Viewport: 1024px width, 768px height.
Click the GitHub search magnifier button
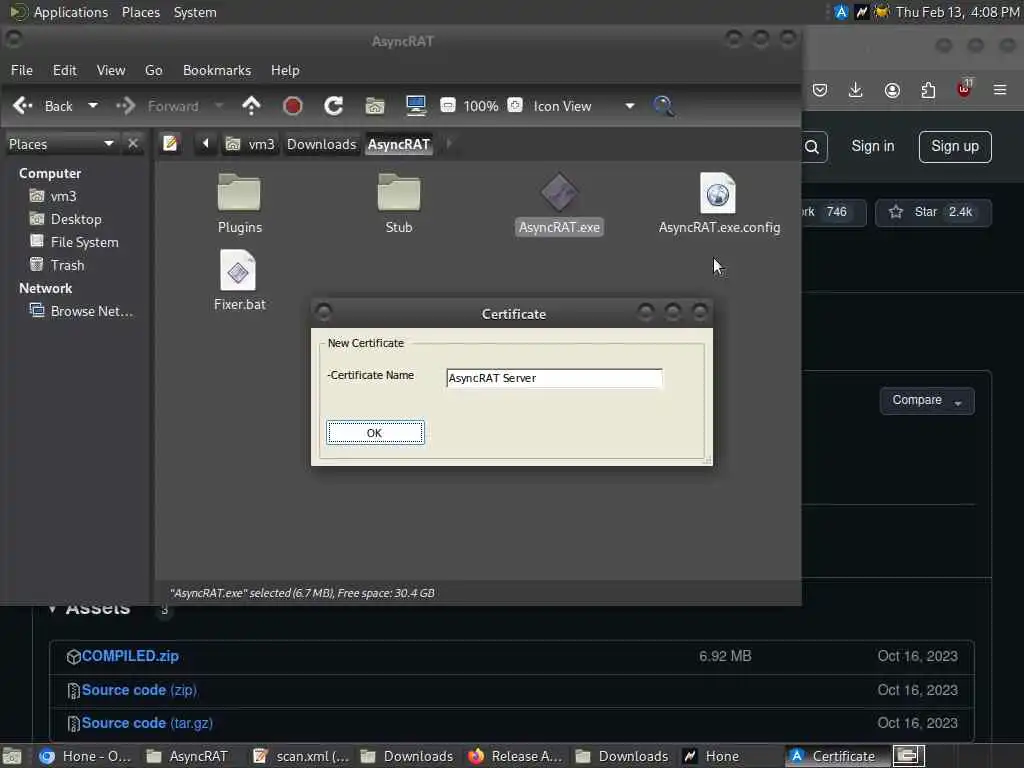(x=812, y=147)
